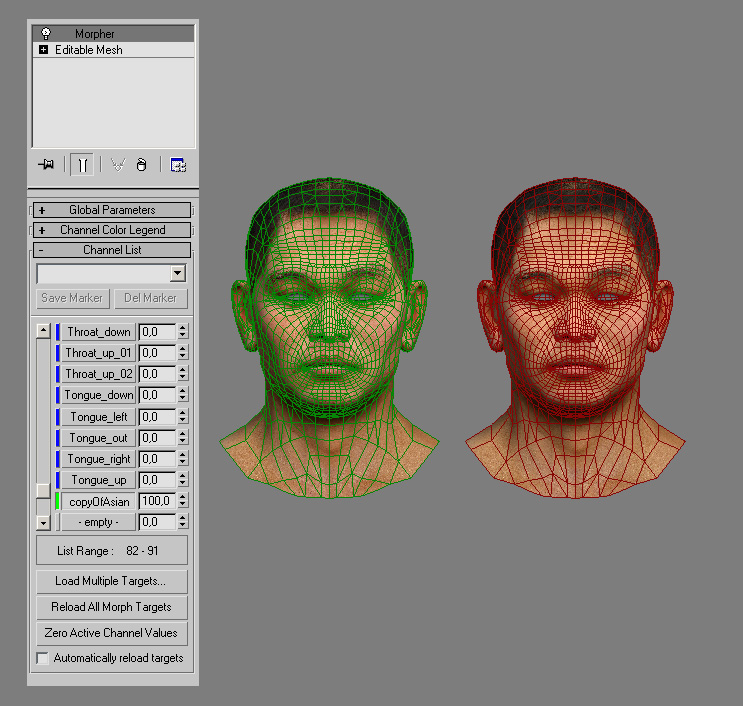Viewport: 743px width, 706px height.
Task: Expand the Editable Mesh plus box
Action: pyautogui.click(x=43, y=49)
